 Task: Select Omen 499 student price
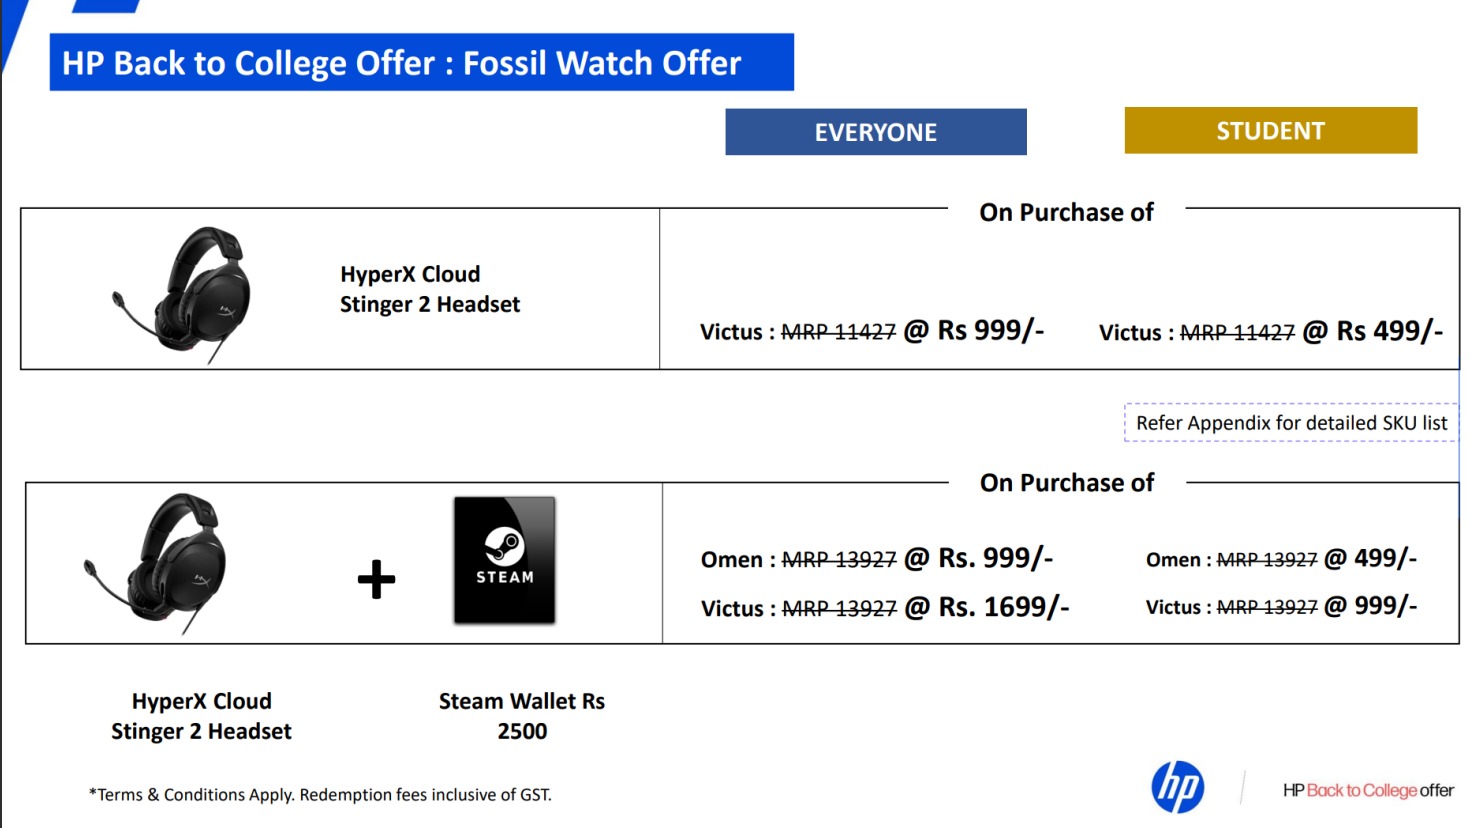pyautogui.click(x=1281, y=558)
